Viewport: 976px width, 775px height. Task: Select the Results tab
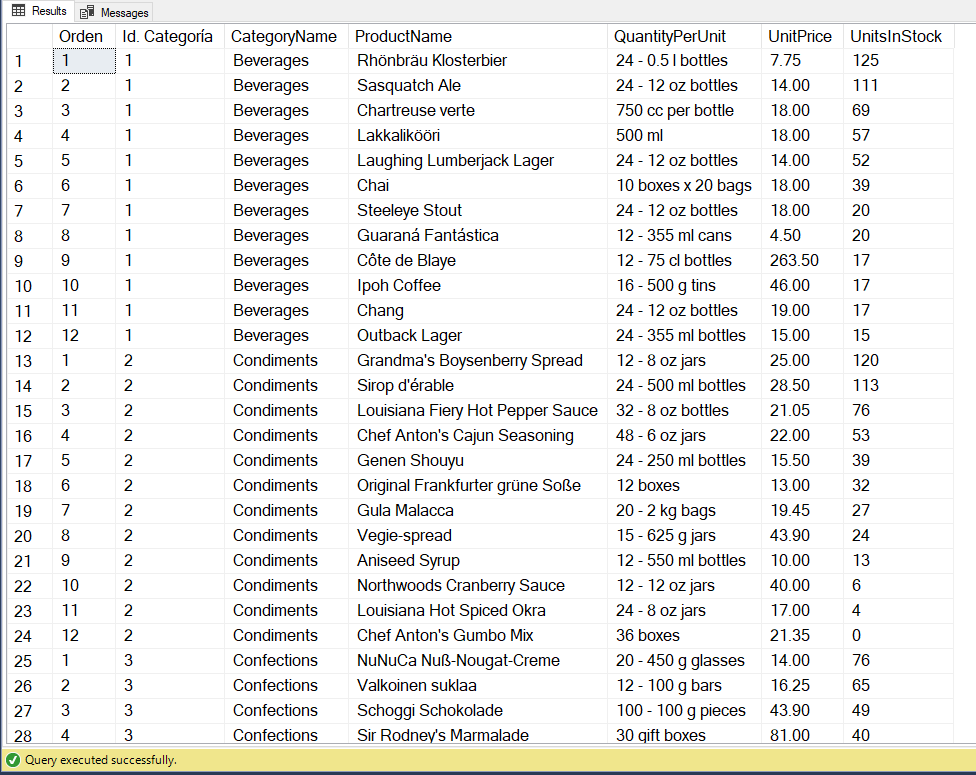(39, 11)
